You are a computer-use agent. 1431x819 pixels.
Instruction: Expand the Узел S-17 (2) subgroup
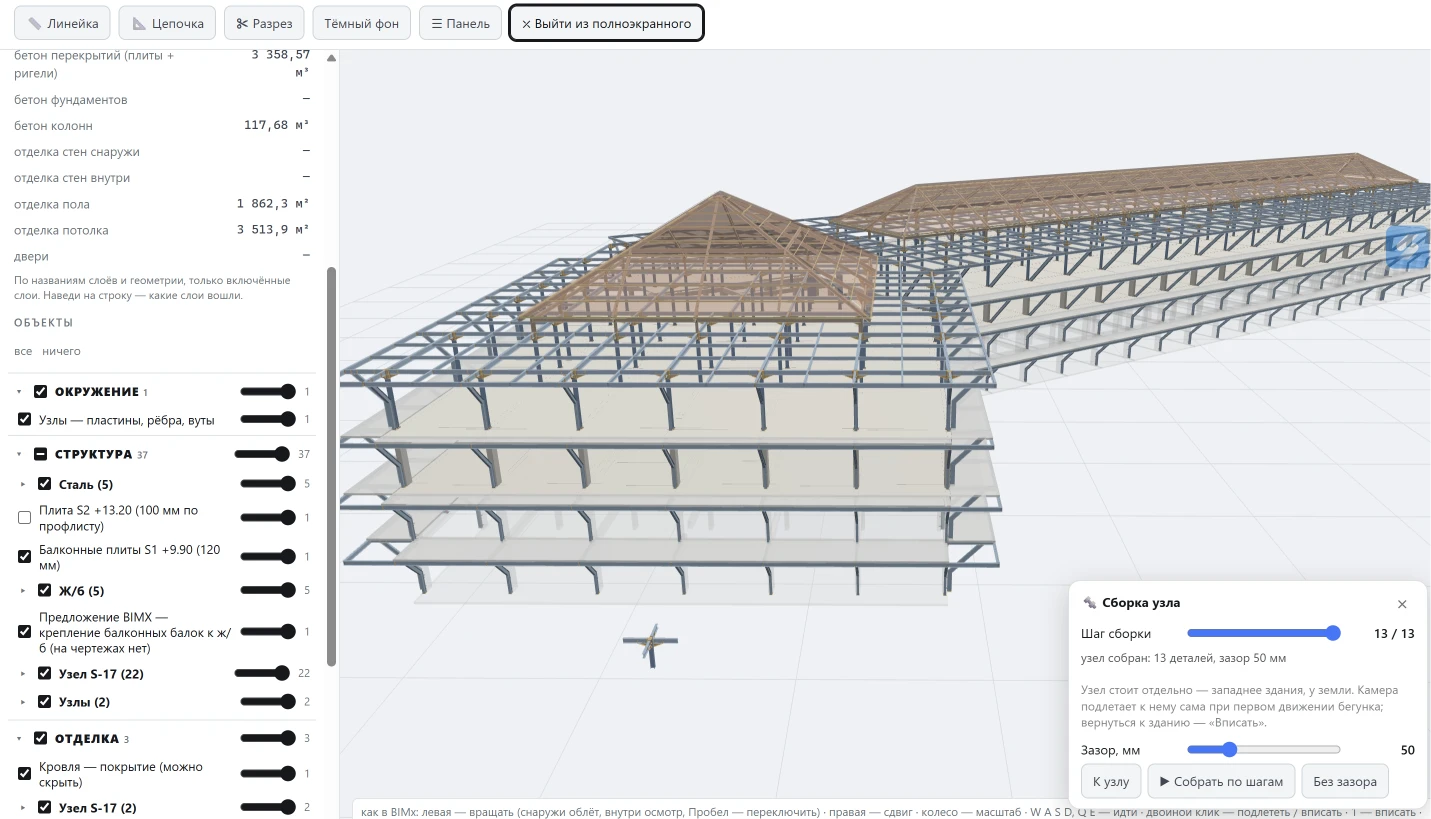[24, 807]
